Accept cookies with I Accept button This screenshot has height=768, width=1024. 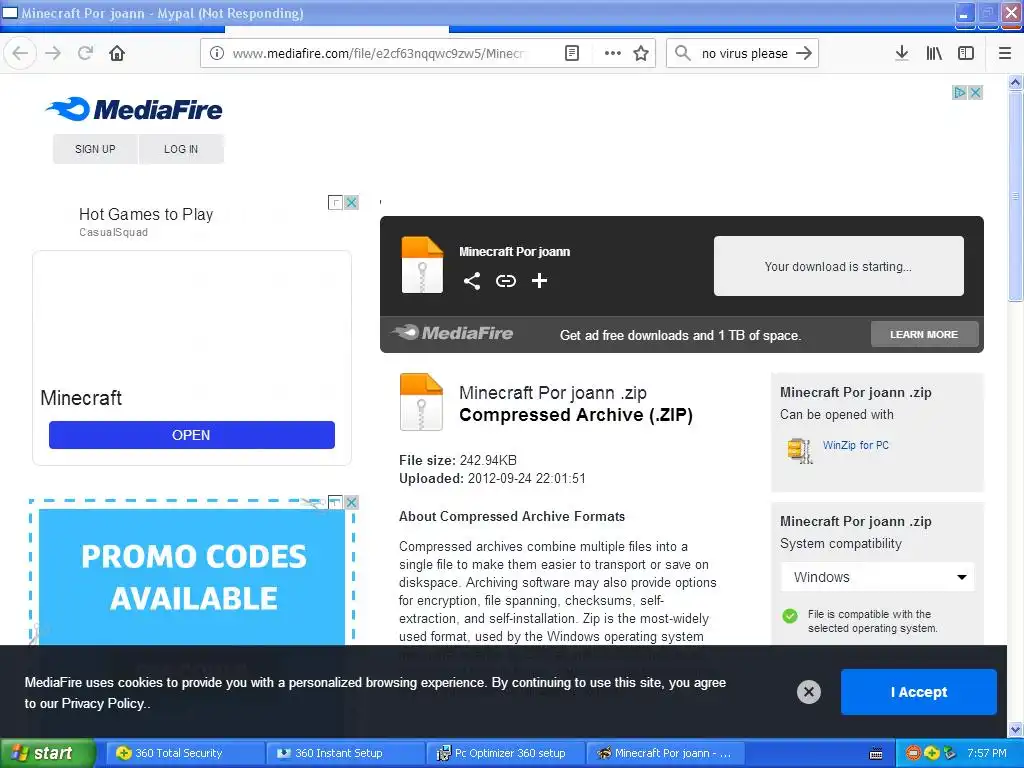[918, 692]
